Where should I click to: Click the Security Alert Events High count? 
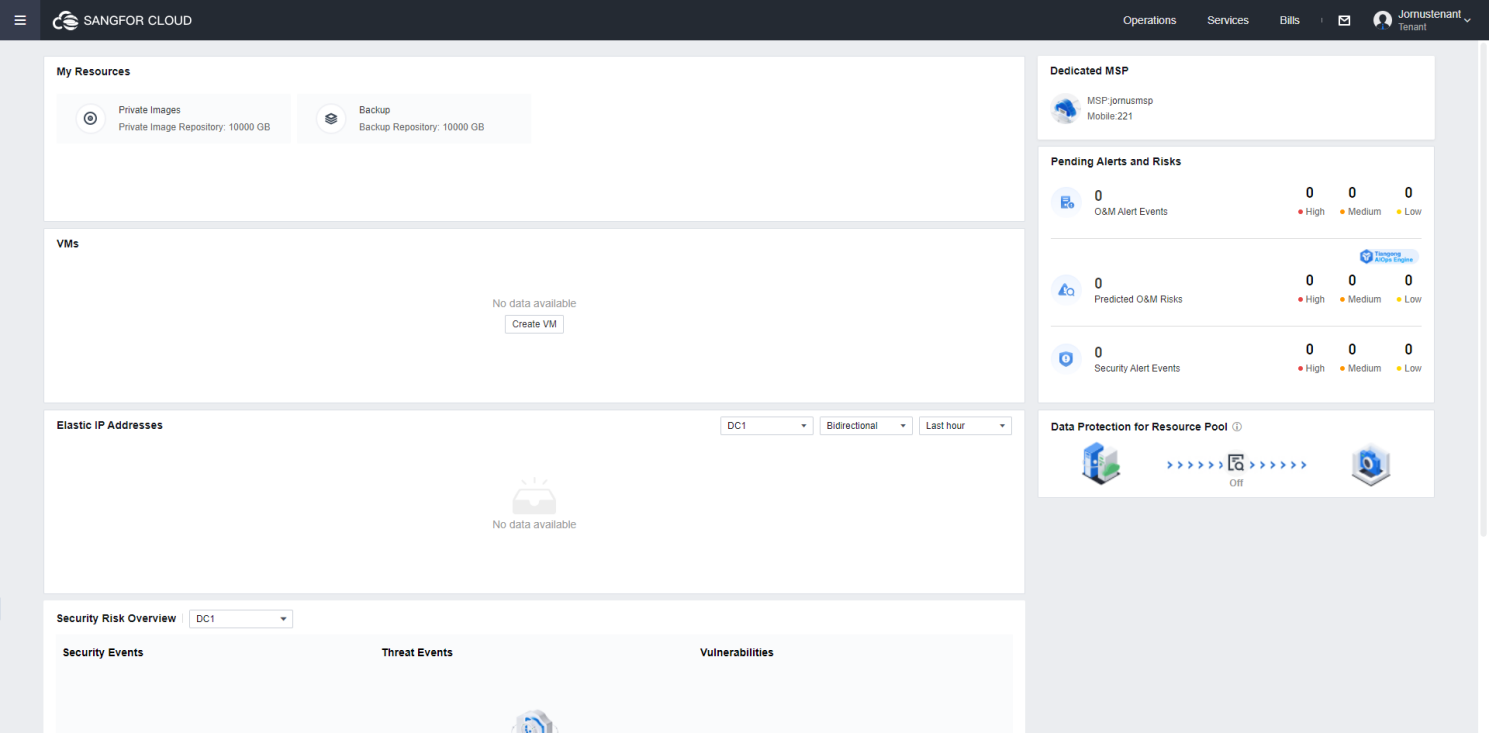pos(1309,349)
